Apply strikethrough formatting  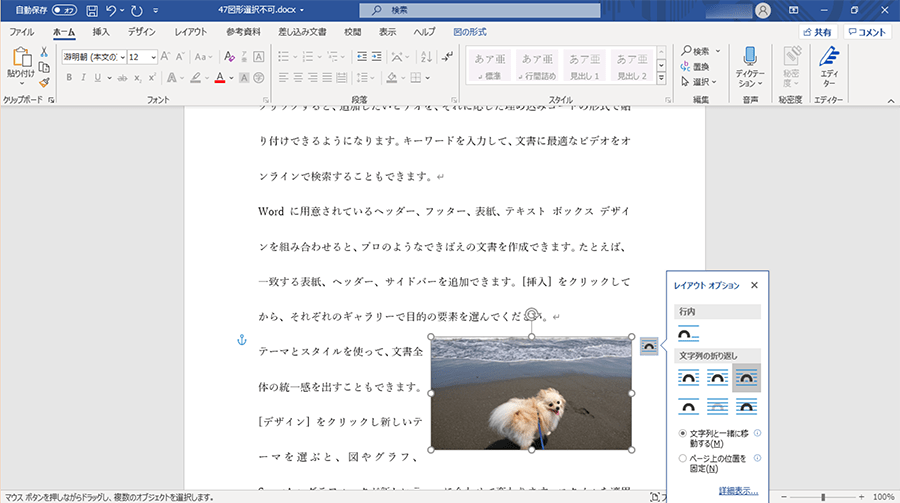click(x=122, y=78)
